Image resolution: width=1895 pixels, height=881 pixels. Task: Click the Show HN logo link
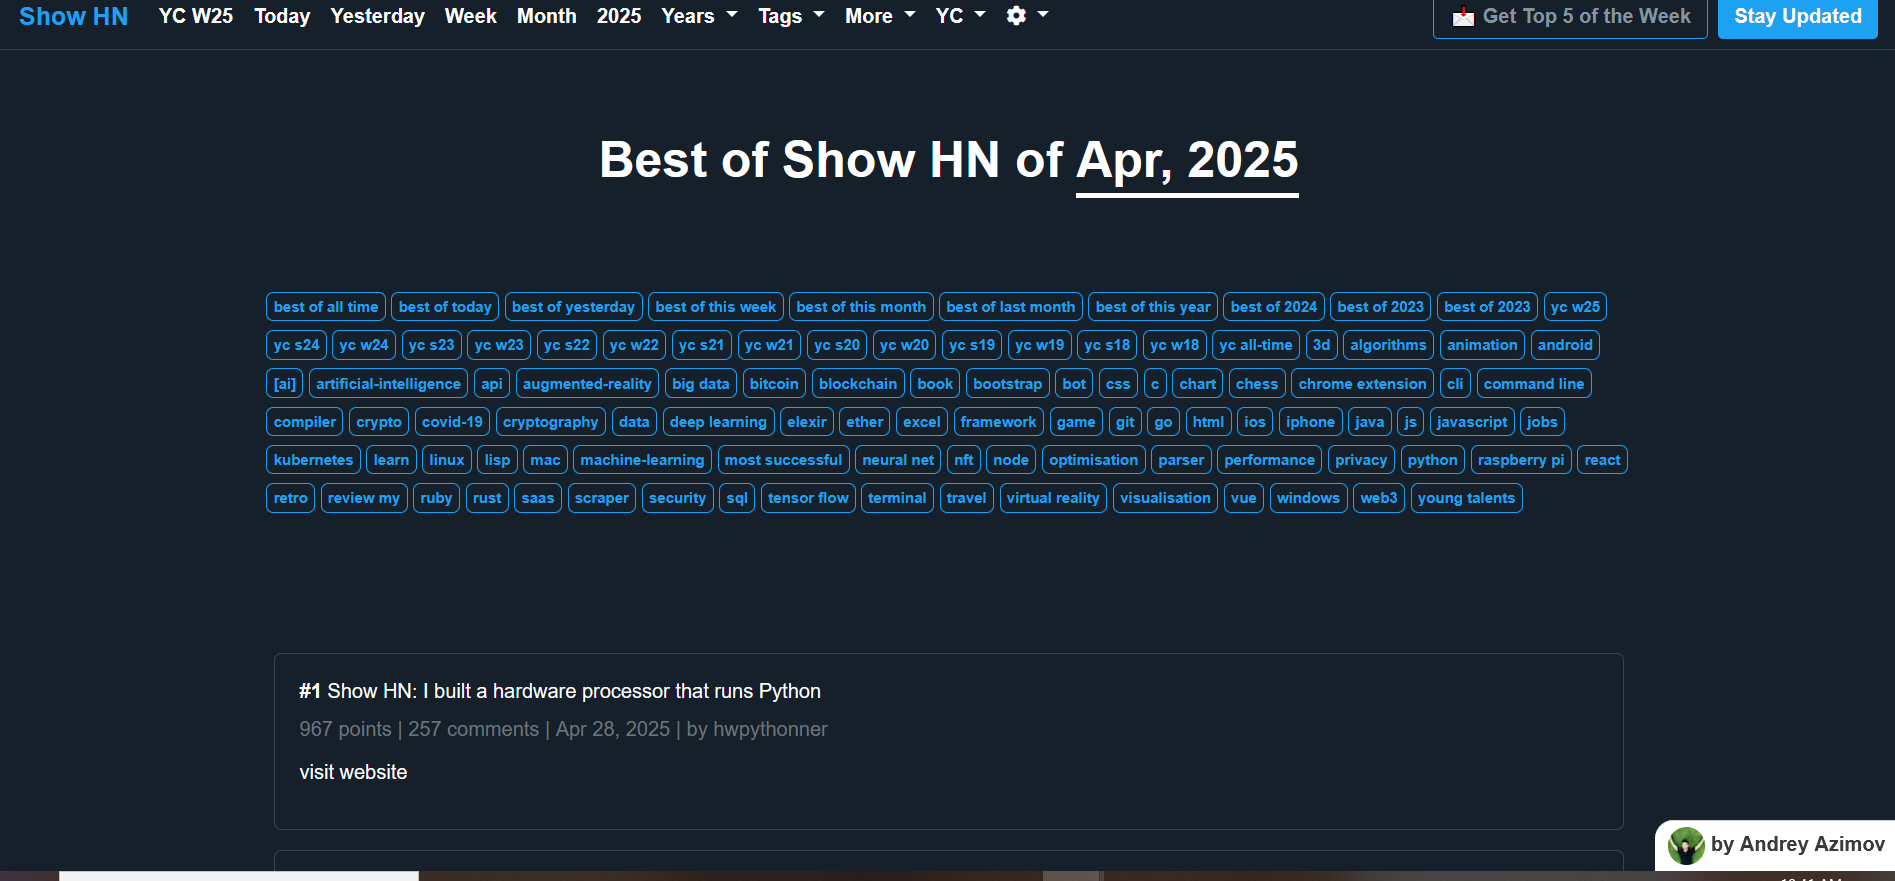(x=74, y=16)
